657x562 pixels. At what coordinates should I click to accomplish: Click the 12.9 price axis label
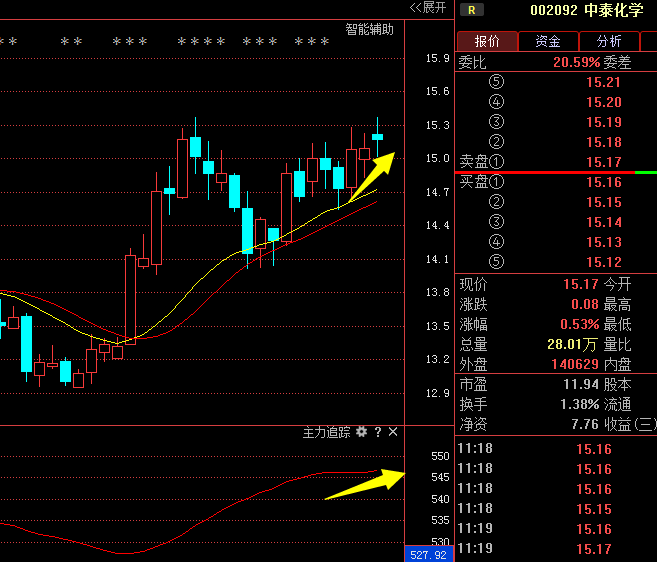(x=437, y=393)
